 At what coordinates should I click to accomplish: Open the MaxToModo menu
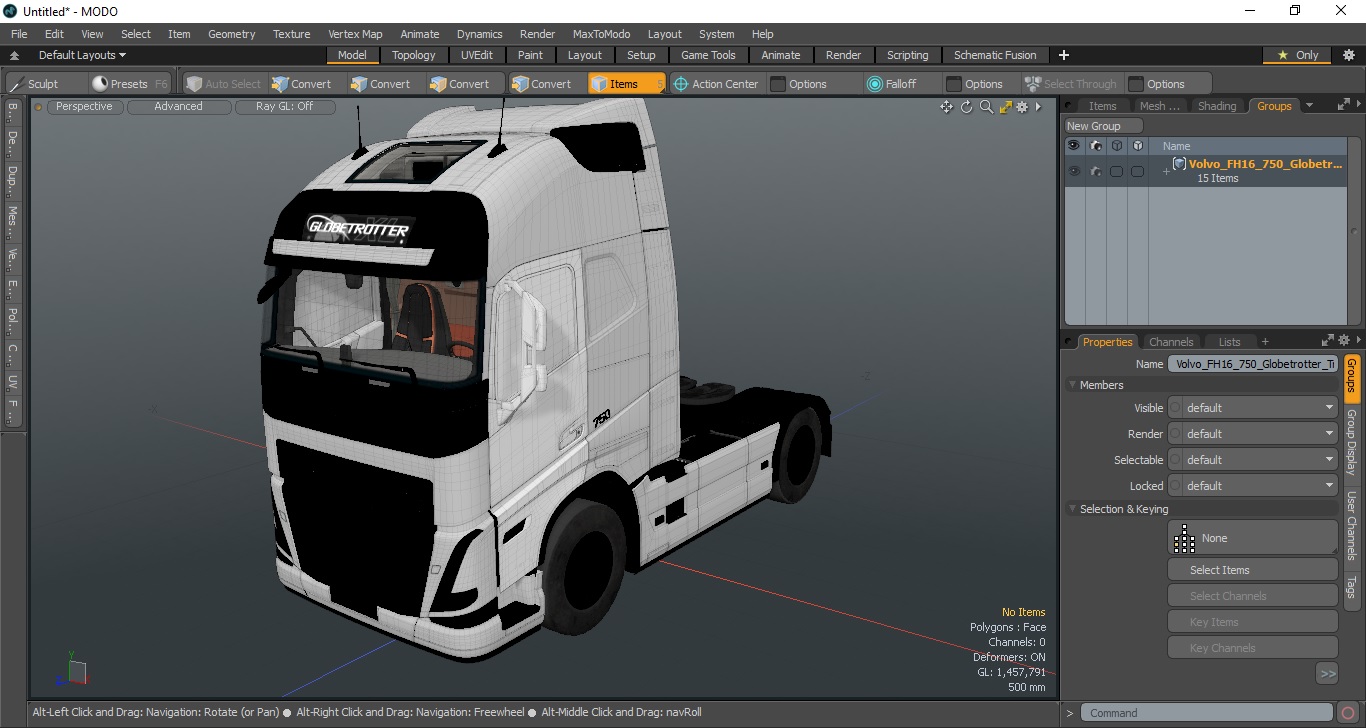(x=601, y=34)
